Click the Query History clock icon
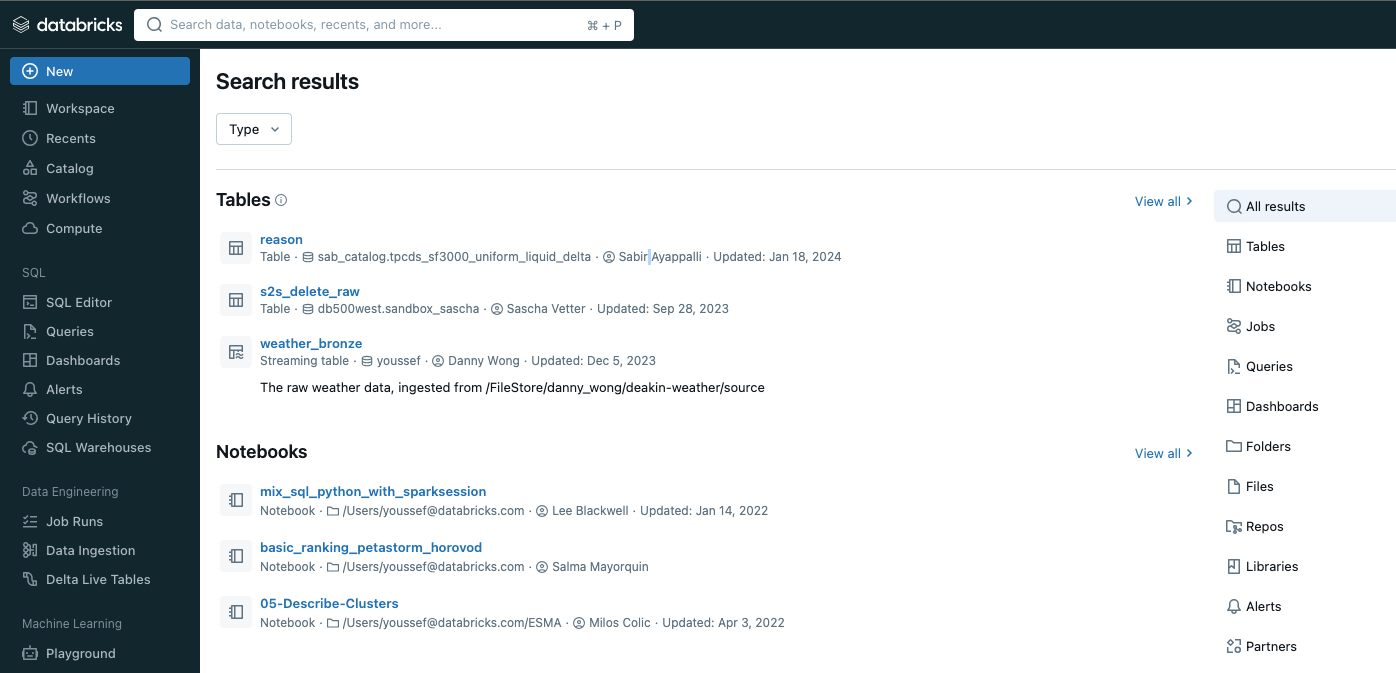The width and height of the screenshot is (1396, 673). pos(30,418)
